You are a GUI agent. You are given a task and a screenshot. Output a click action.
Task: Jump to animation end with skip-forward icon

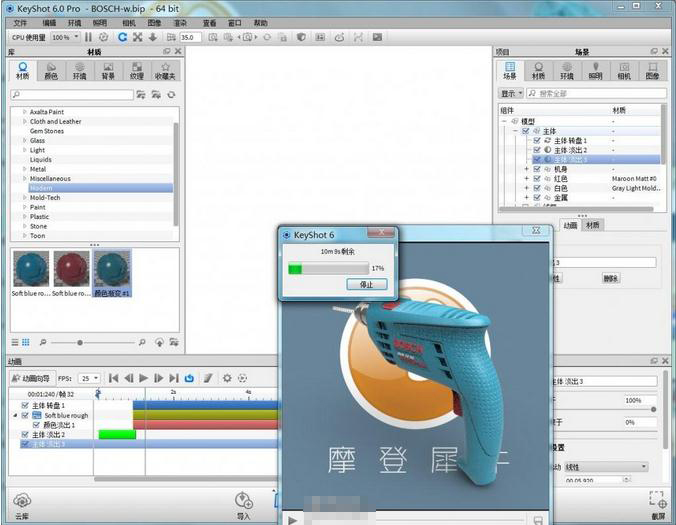tap(174, 378)
